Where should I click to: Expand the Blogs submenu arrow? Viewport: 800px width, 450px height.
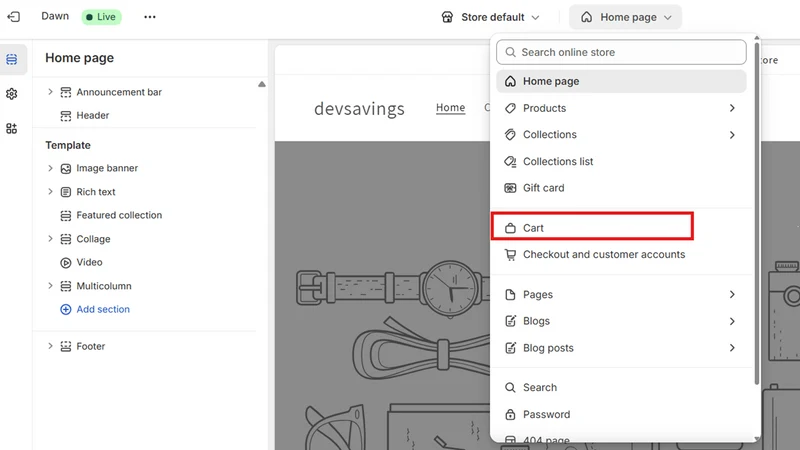coord(732,321)
